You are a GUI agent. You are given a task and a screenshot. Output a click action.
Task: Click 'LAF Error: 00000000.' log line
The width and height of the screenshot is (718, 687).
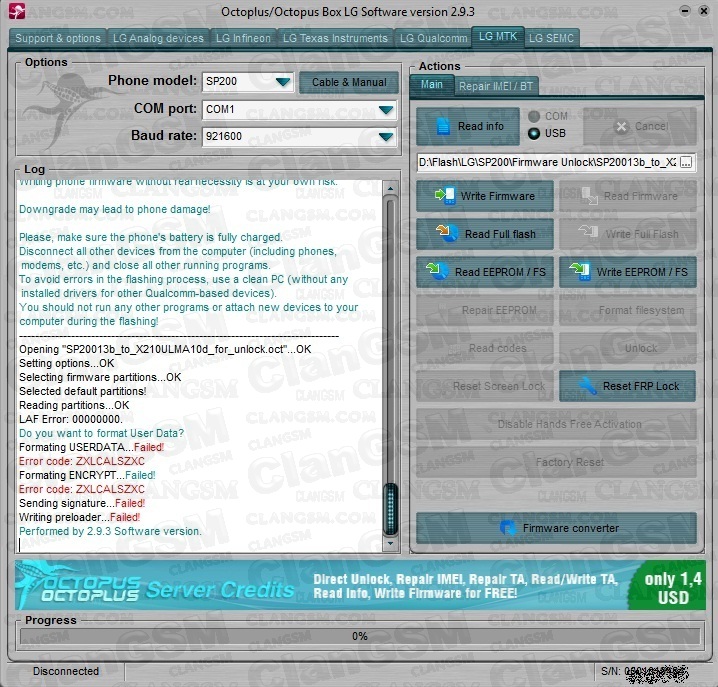(x=71, y=419)
